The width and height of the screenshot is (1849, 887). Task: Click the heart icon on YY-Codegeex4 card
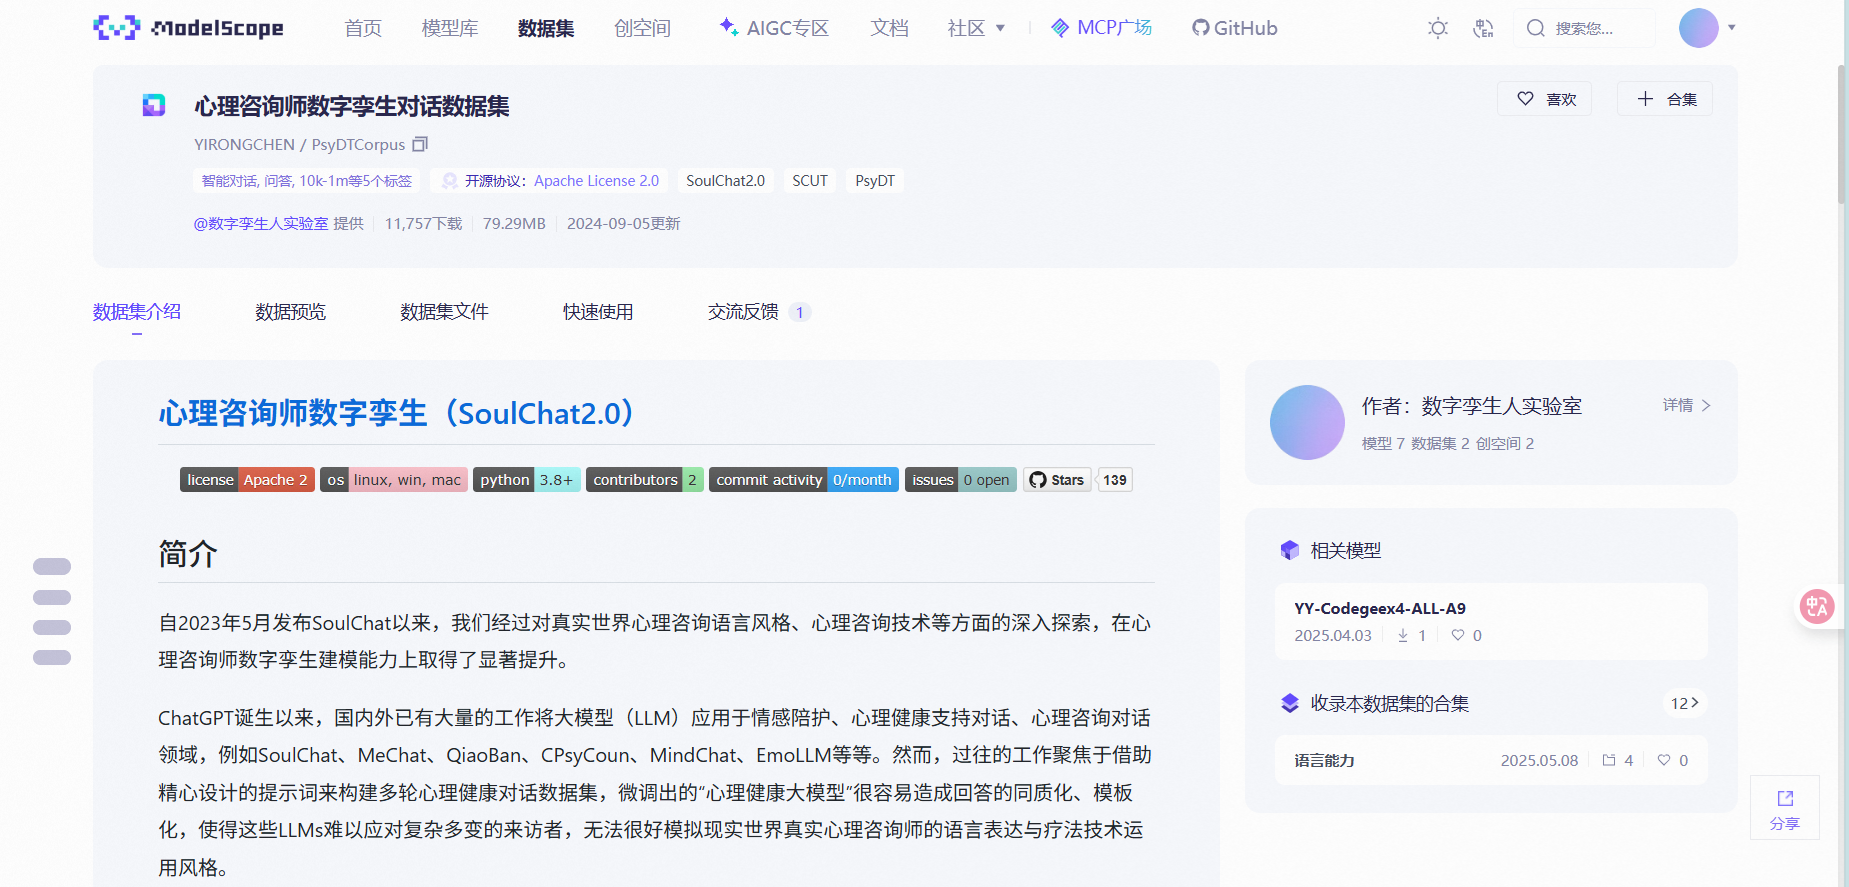click(x=1458, y=635)
